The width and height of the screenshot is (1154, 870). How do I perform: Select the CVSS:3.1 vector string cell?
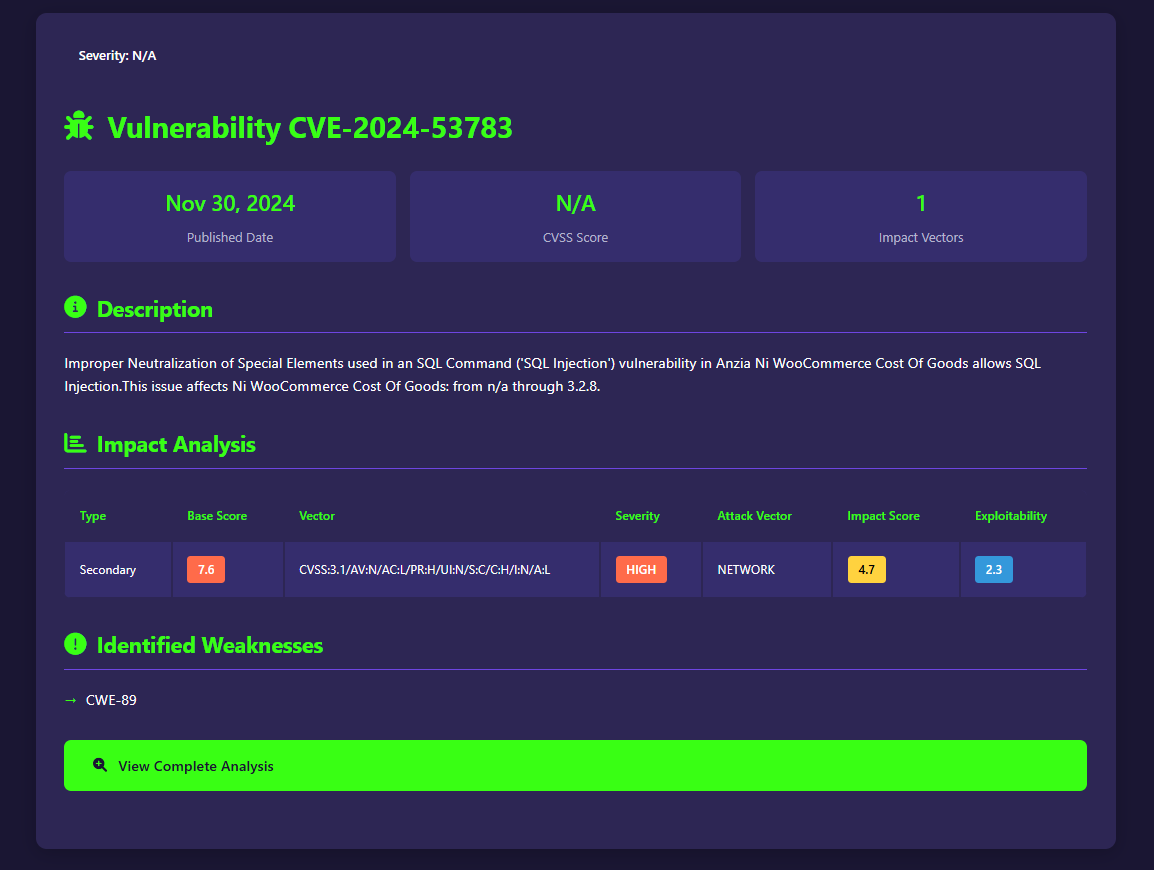[x=442, y=570]
